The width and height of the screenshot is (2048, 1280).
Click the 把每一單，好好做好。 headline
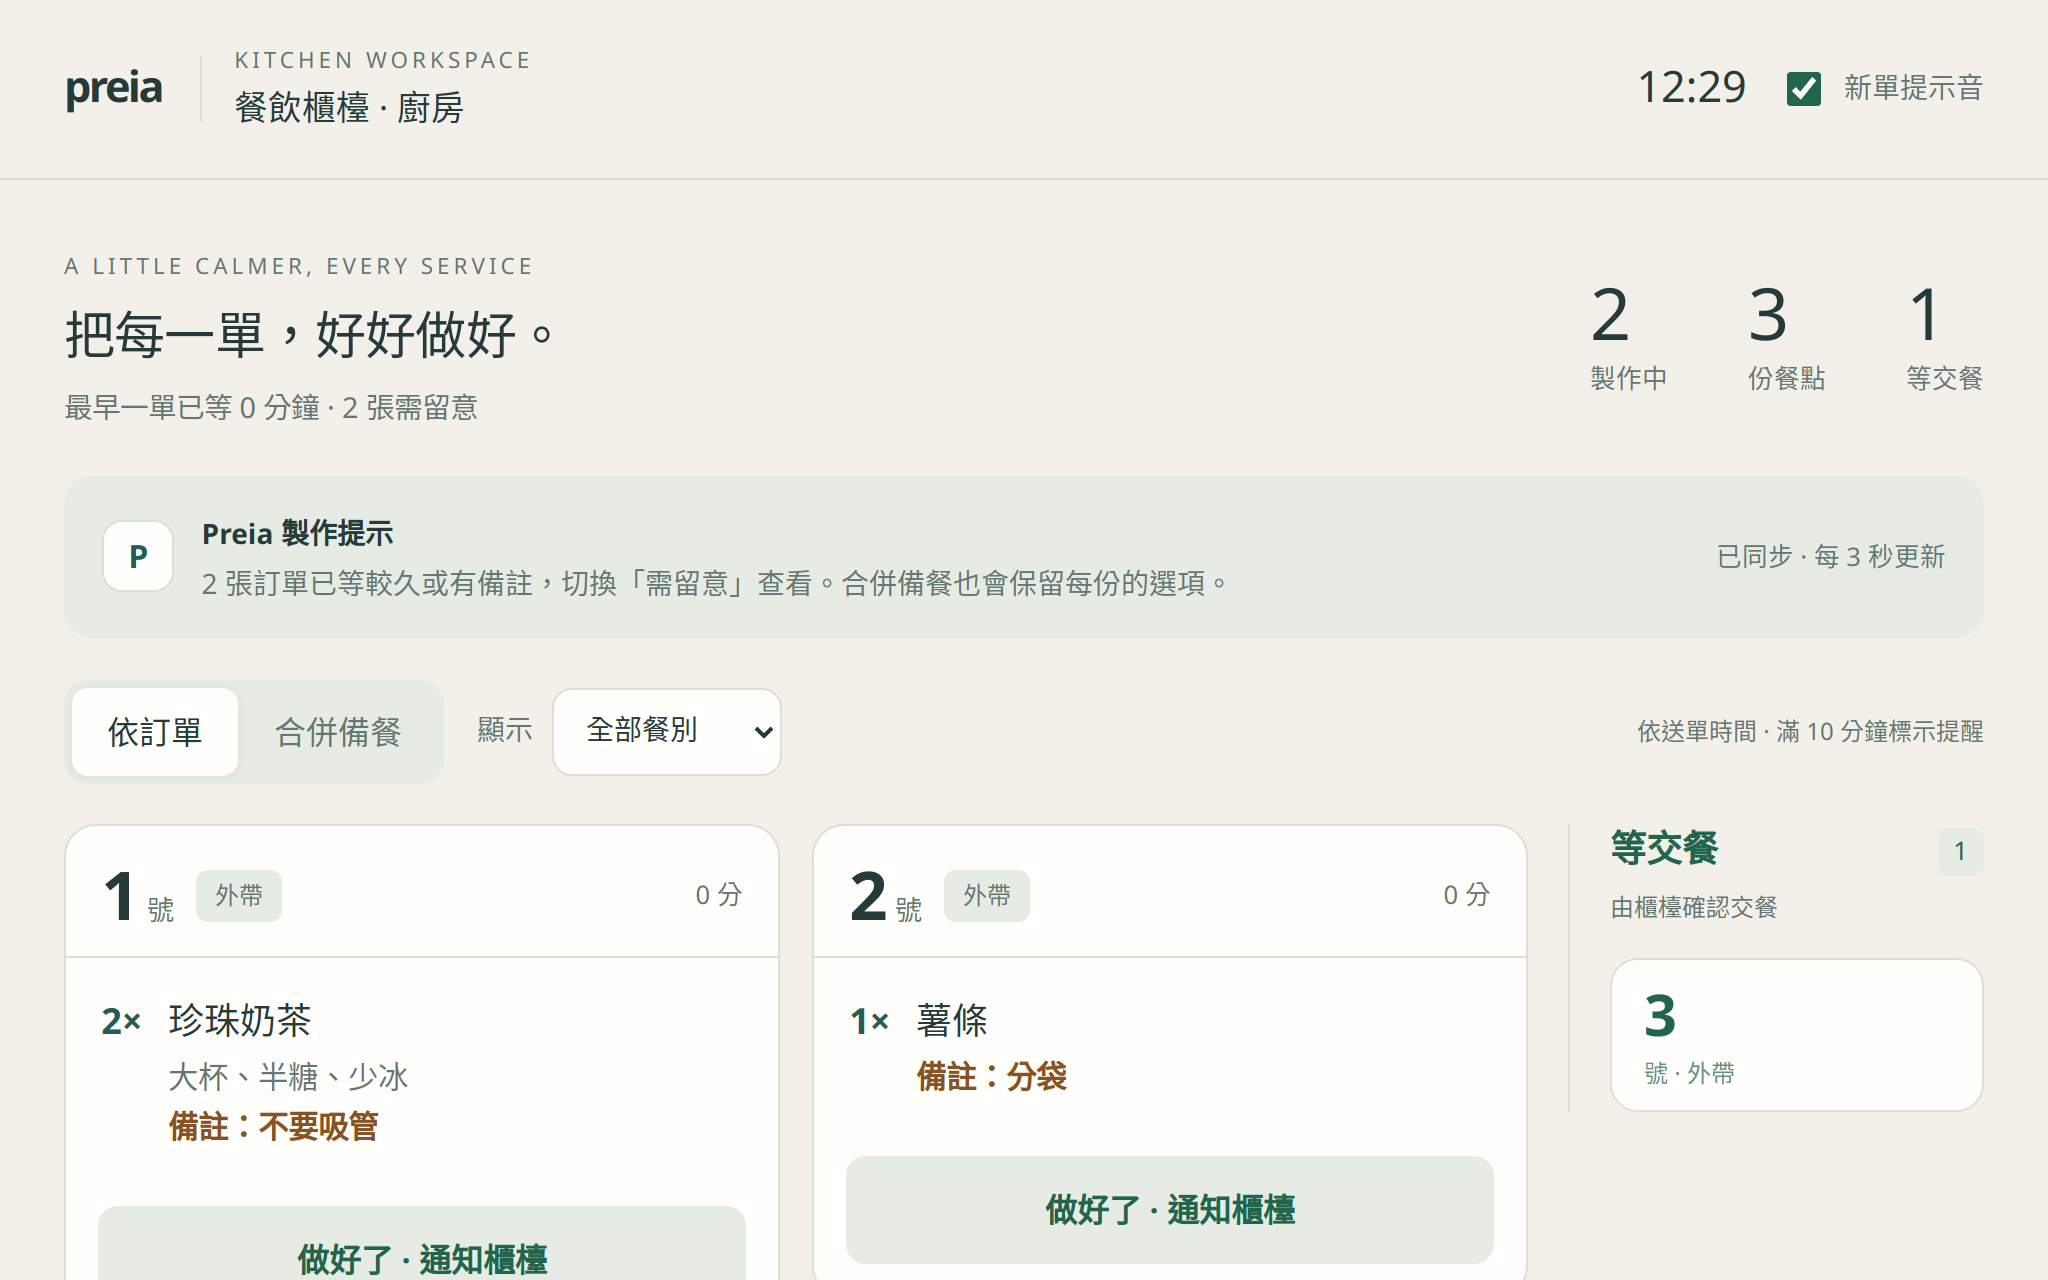pos(310,334)
